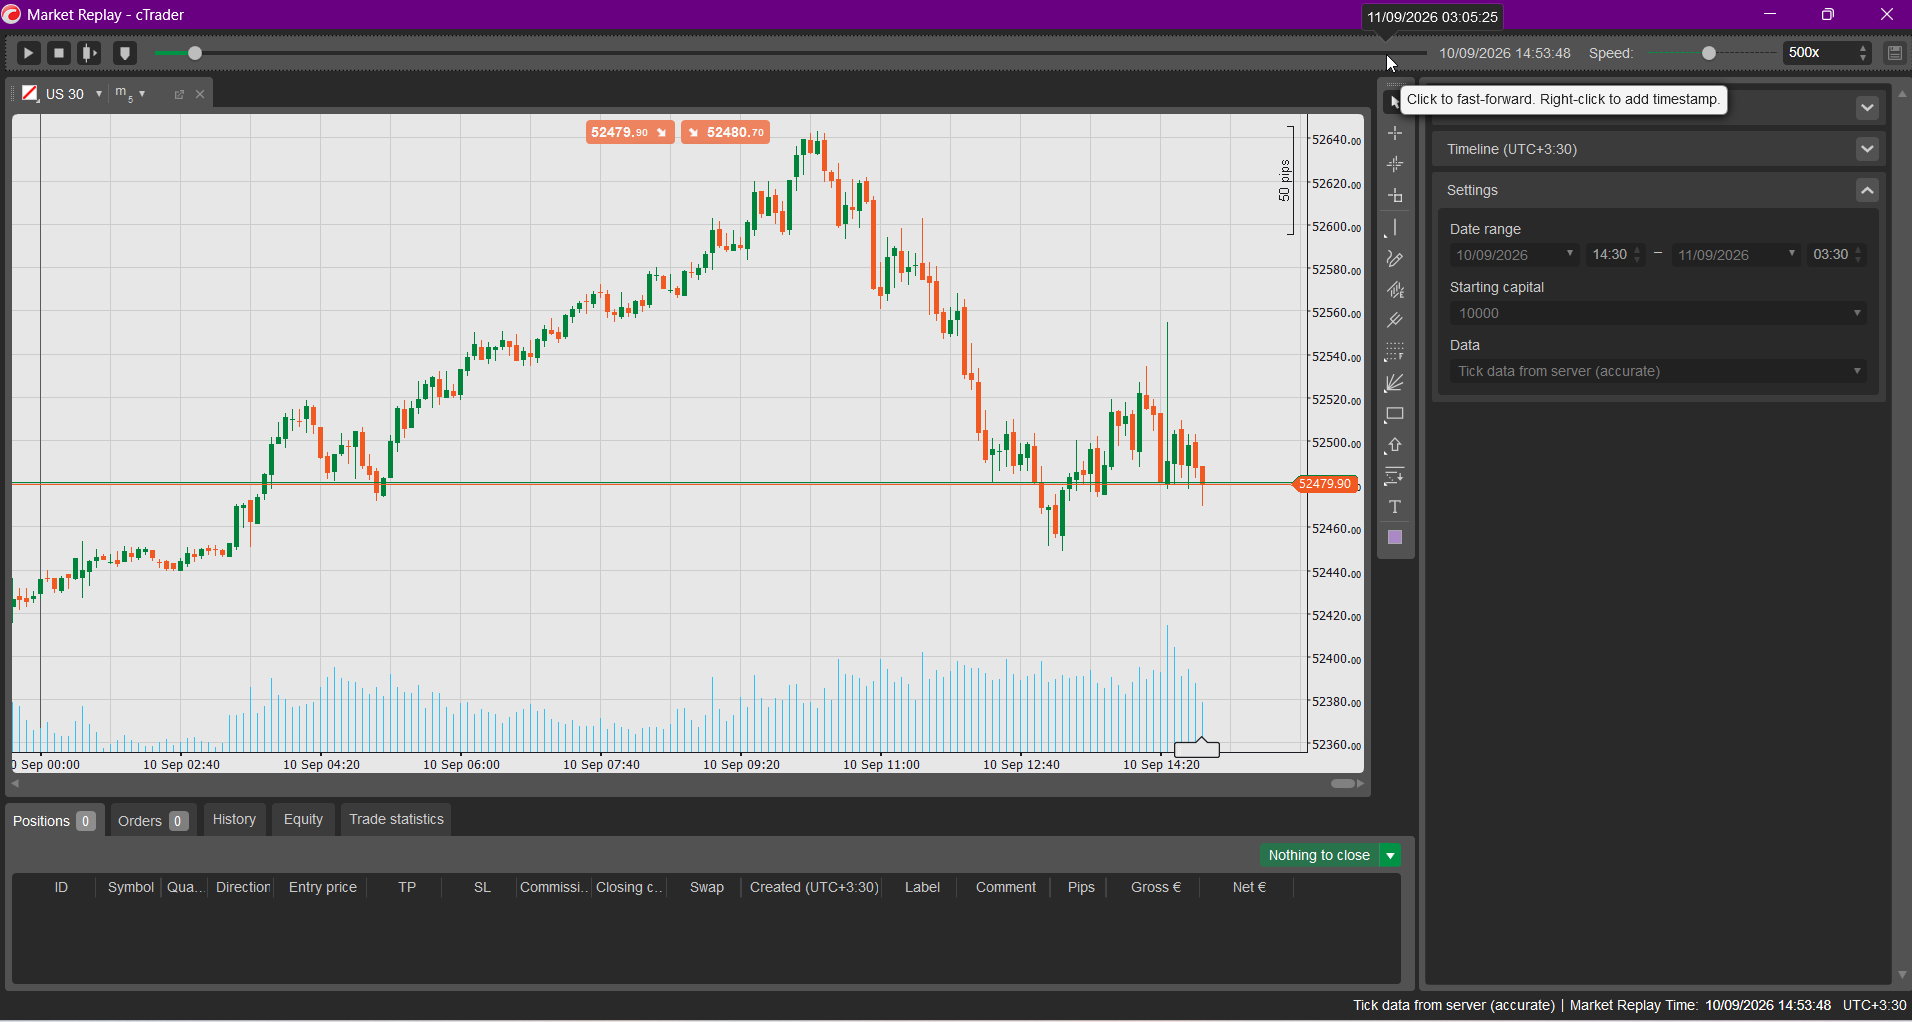1912x1022 pixels.
Task: Switch to the Positions tab
Action: click(54, 821)
